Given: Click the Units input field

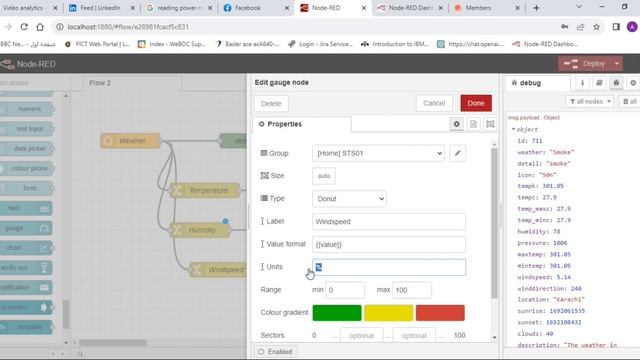Looking at the screenshot, I should tap(389, 267).
